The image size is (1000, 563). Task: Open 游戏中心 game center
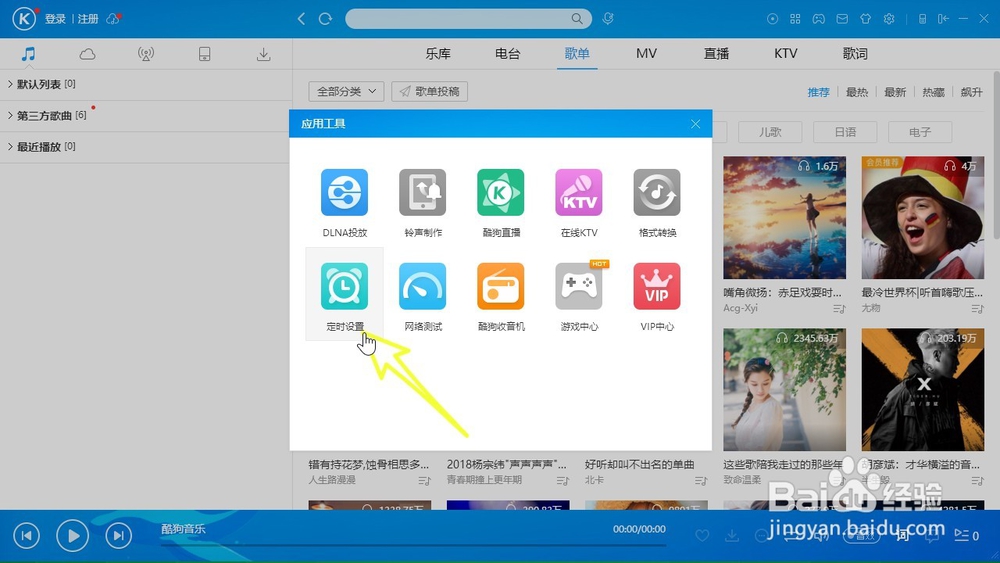[x=578, y=296]
